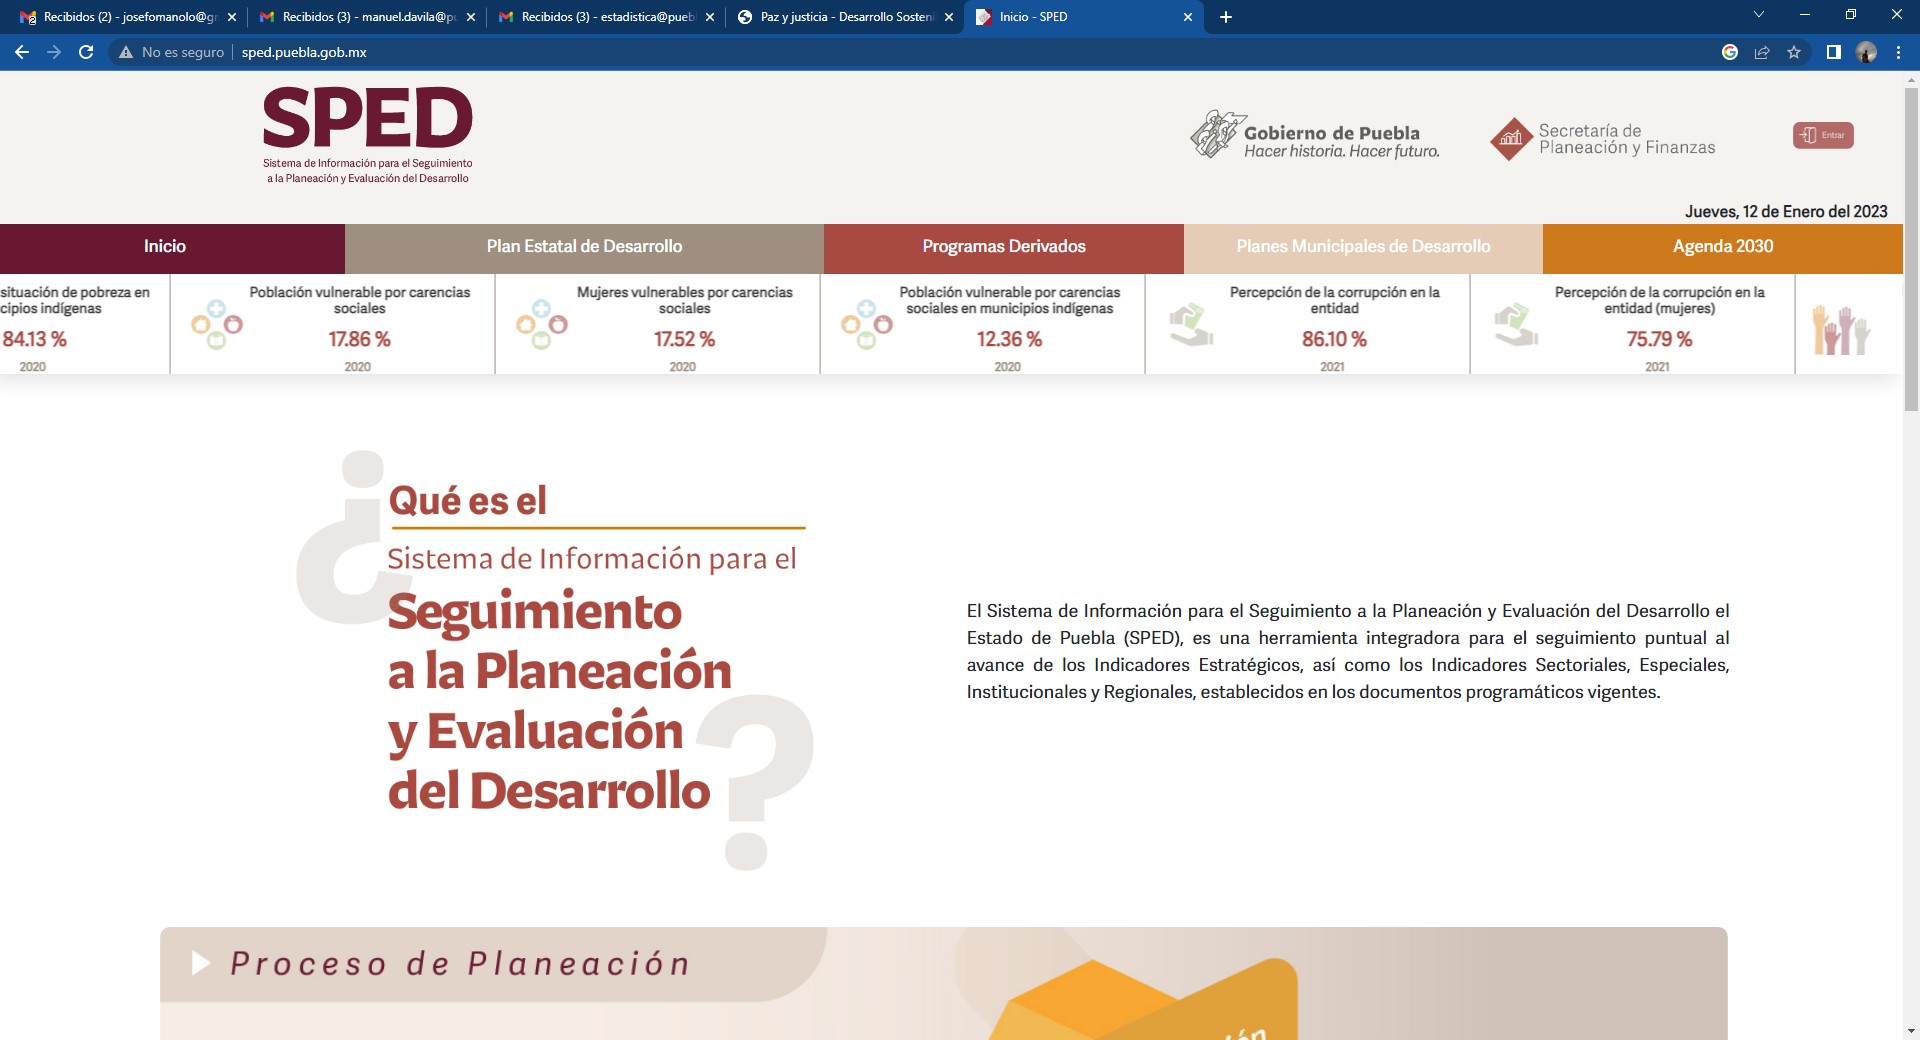This screenshot has height=1040, width=1920.
Task: Click the 75.79 % indicator value
Action: click(1659, 339)
